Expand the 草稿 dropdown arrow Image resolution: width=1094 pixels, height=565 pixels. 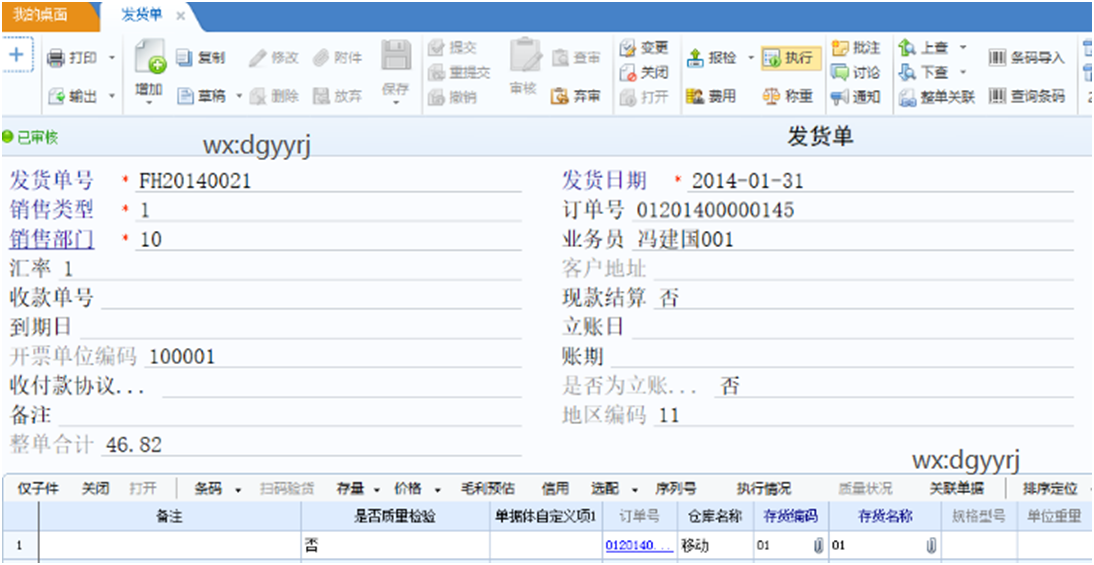pos(238,97)
